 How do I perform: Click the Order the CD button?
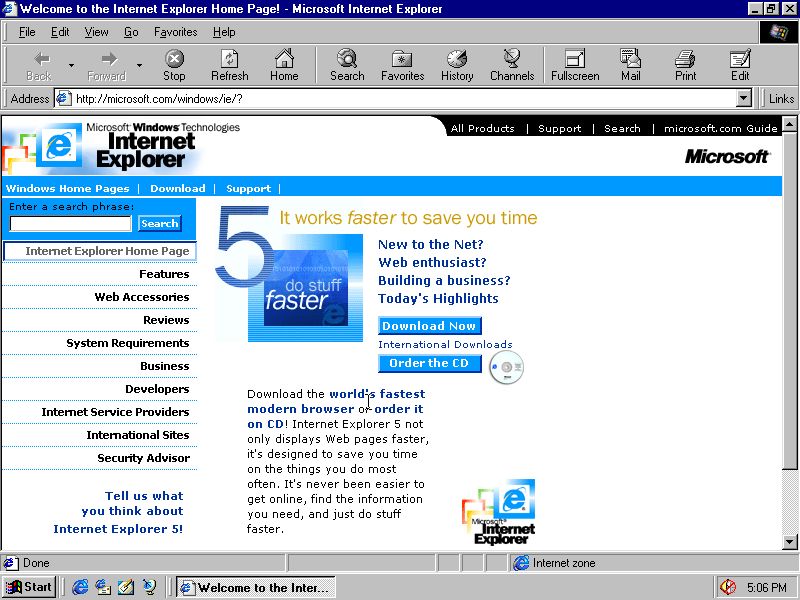coord(430,363)
